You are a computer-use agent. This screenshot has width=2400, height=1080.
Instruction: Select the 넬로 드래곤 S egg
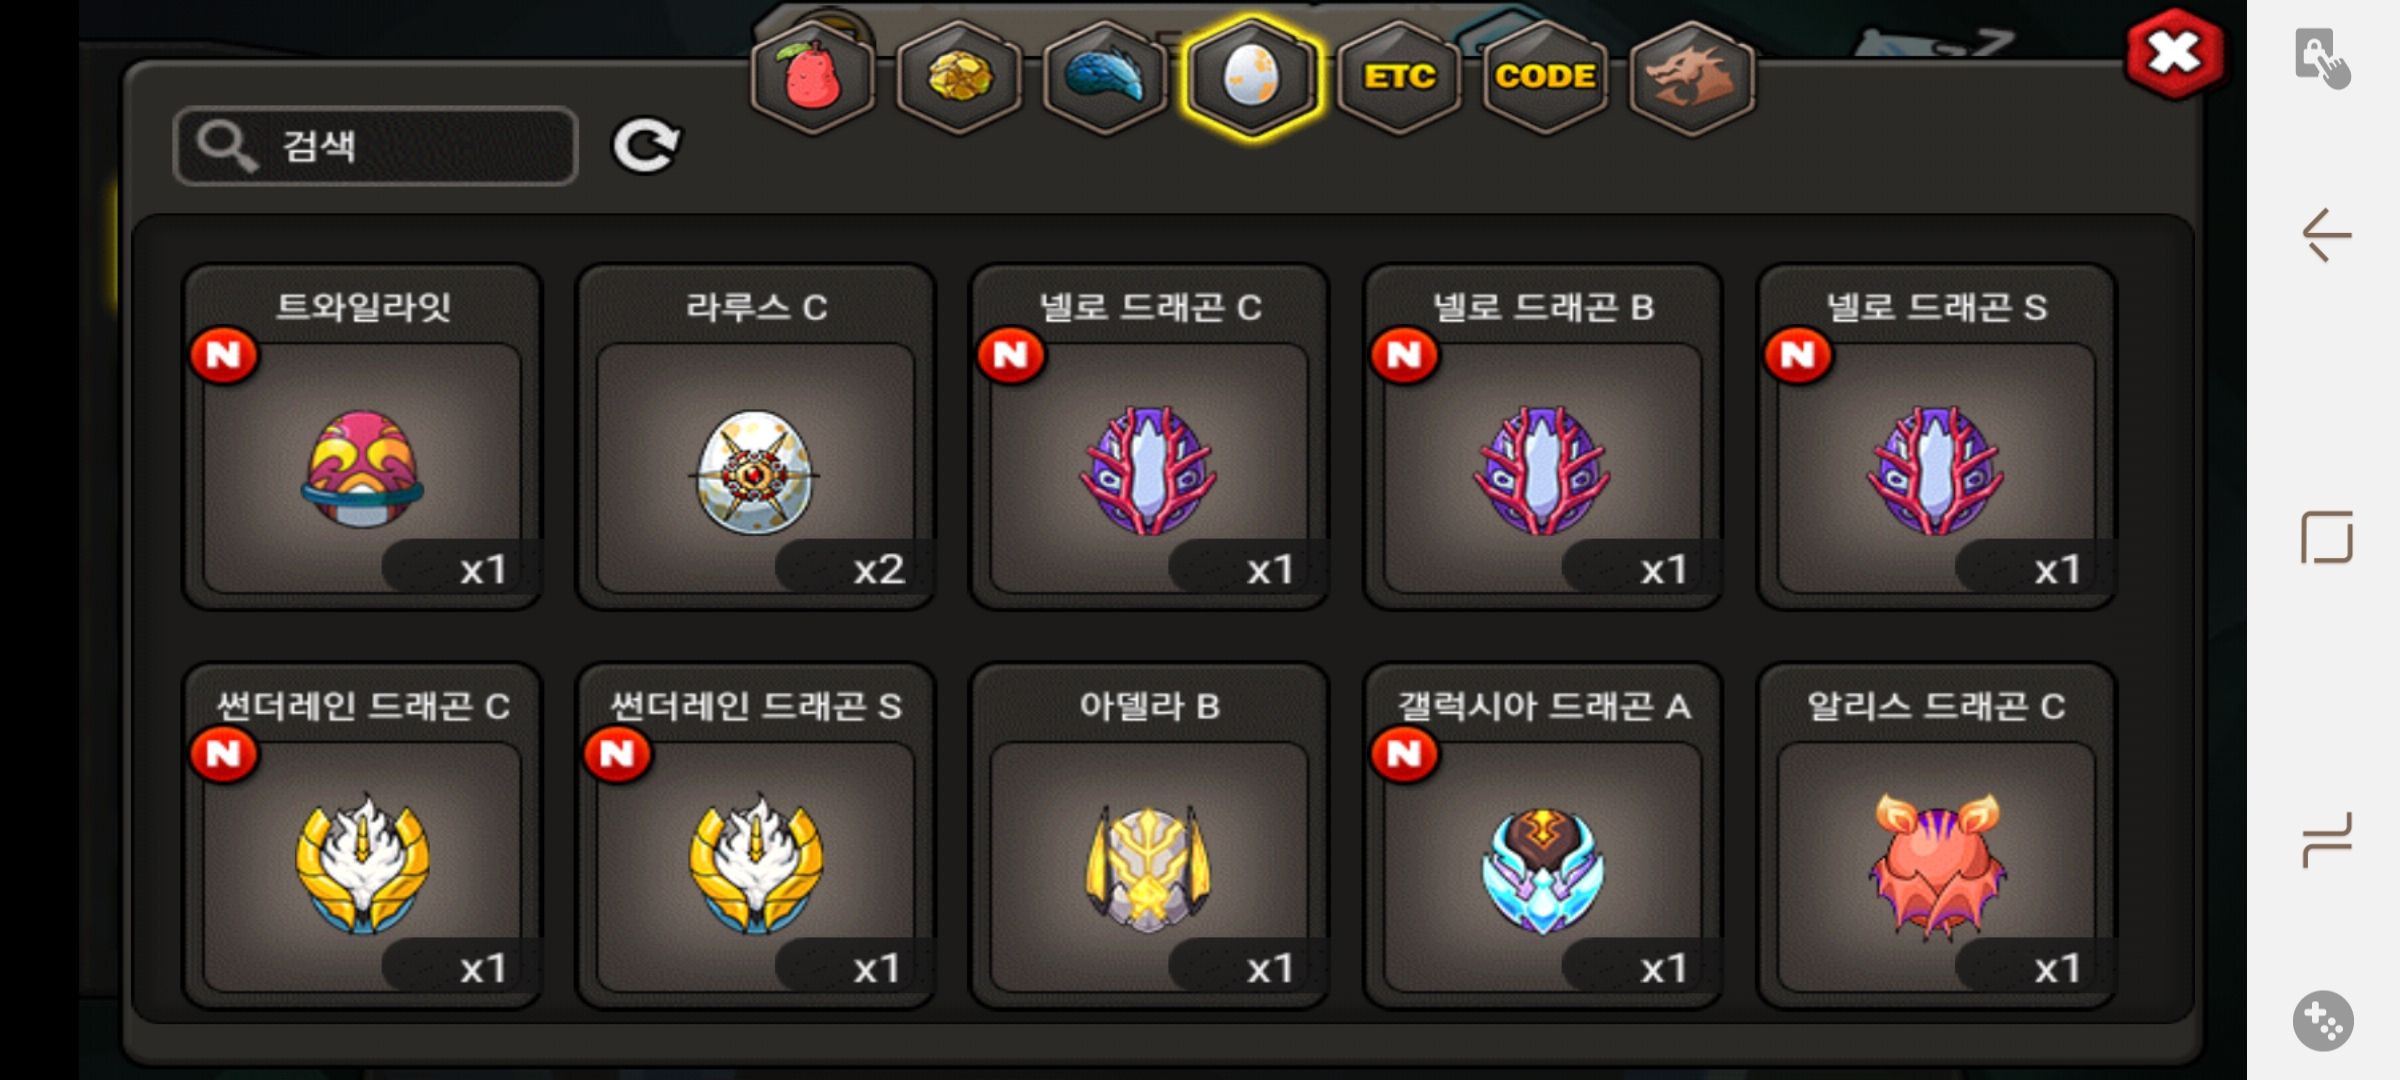click(x=1937, y=436)
